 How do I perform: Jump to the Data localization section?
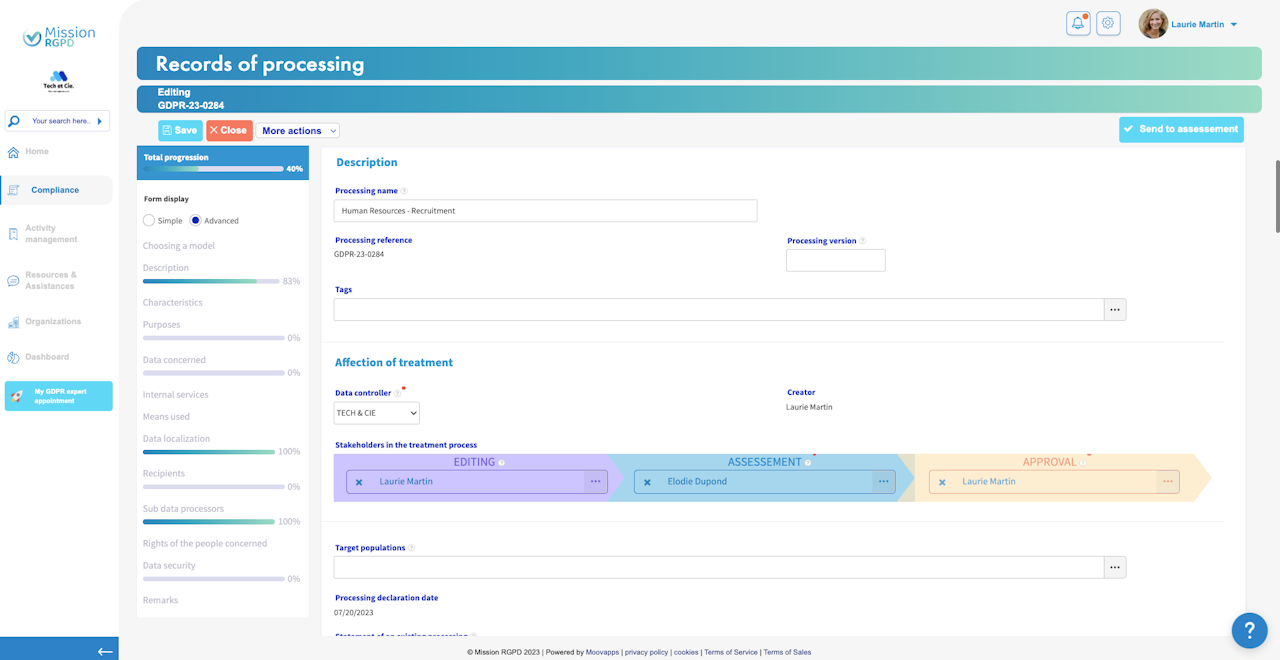coord(177,439)
